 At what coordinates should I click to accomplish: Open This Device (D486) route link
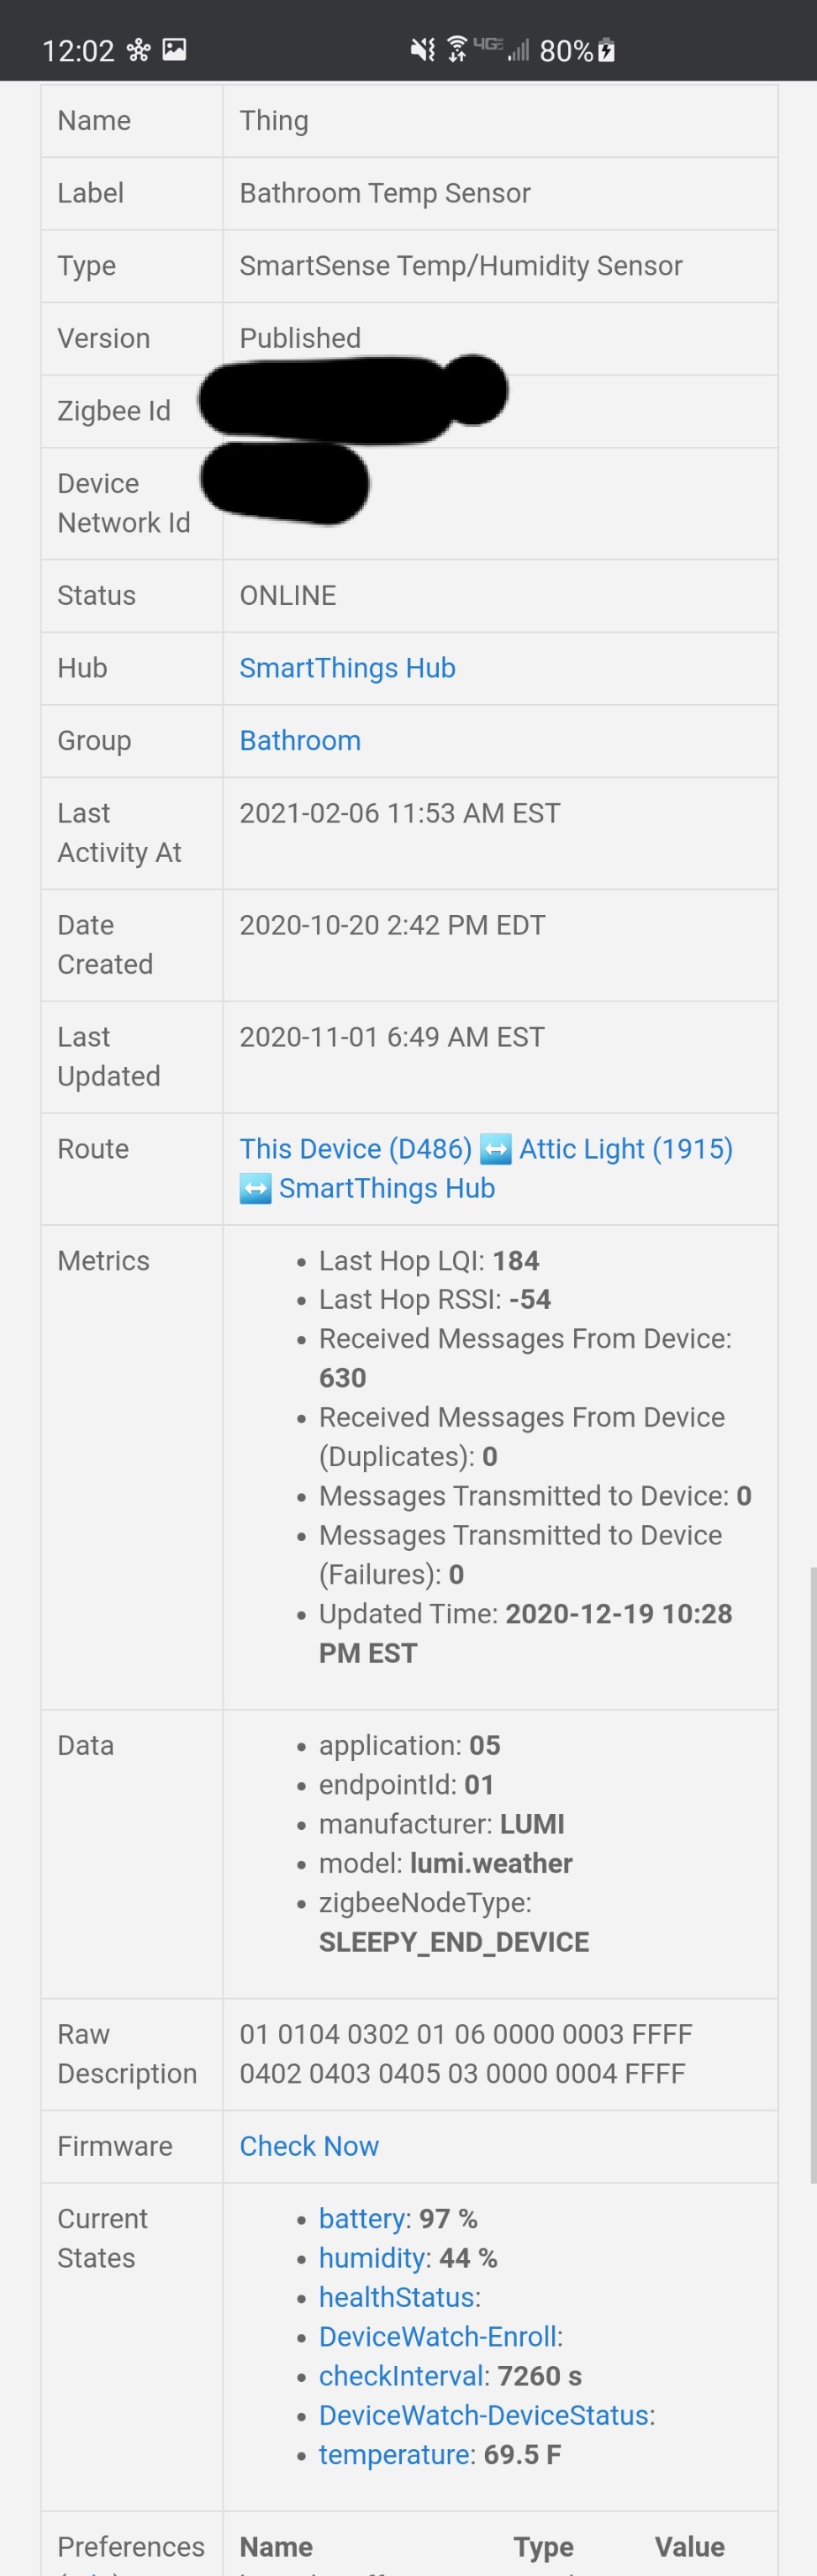355,1149
